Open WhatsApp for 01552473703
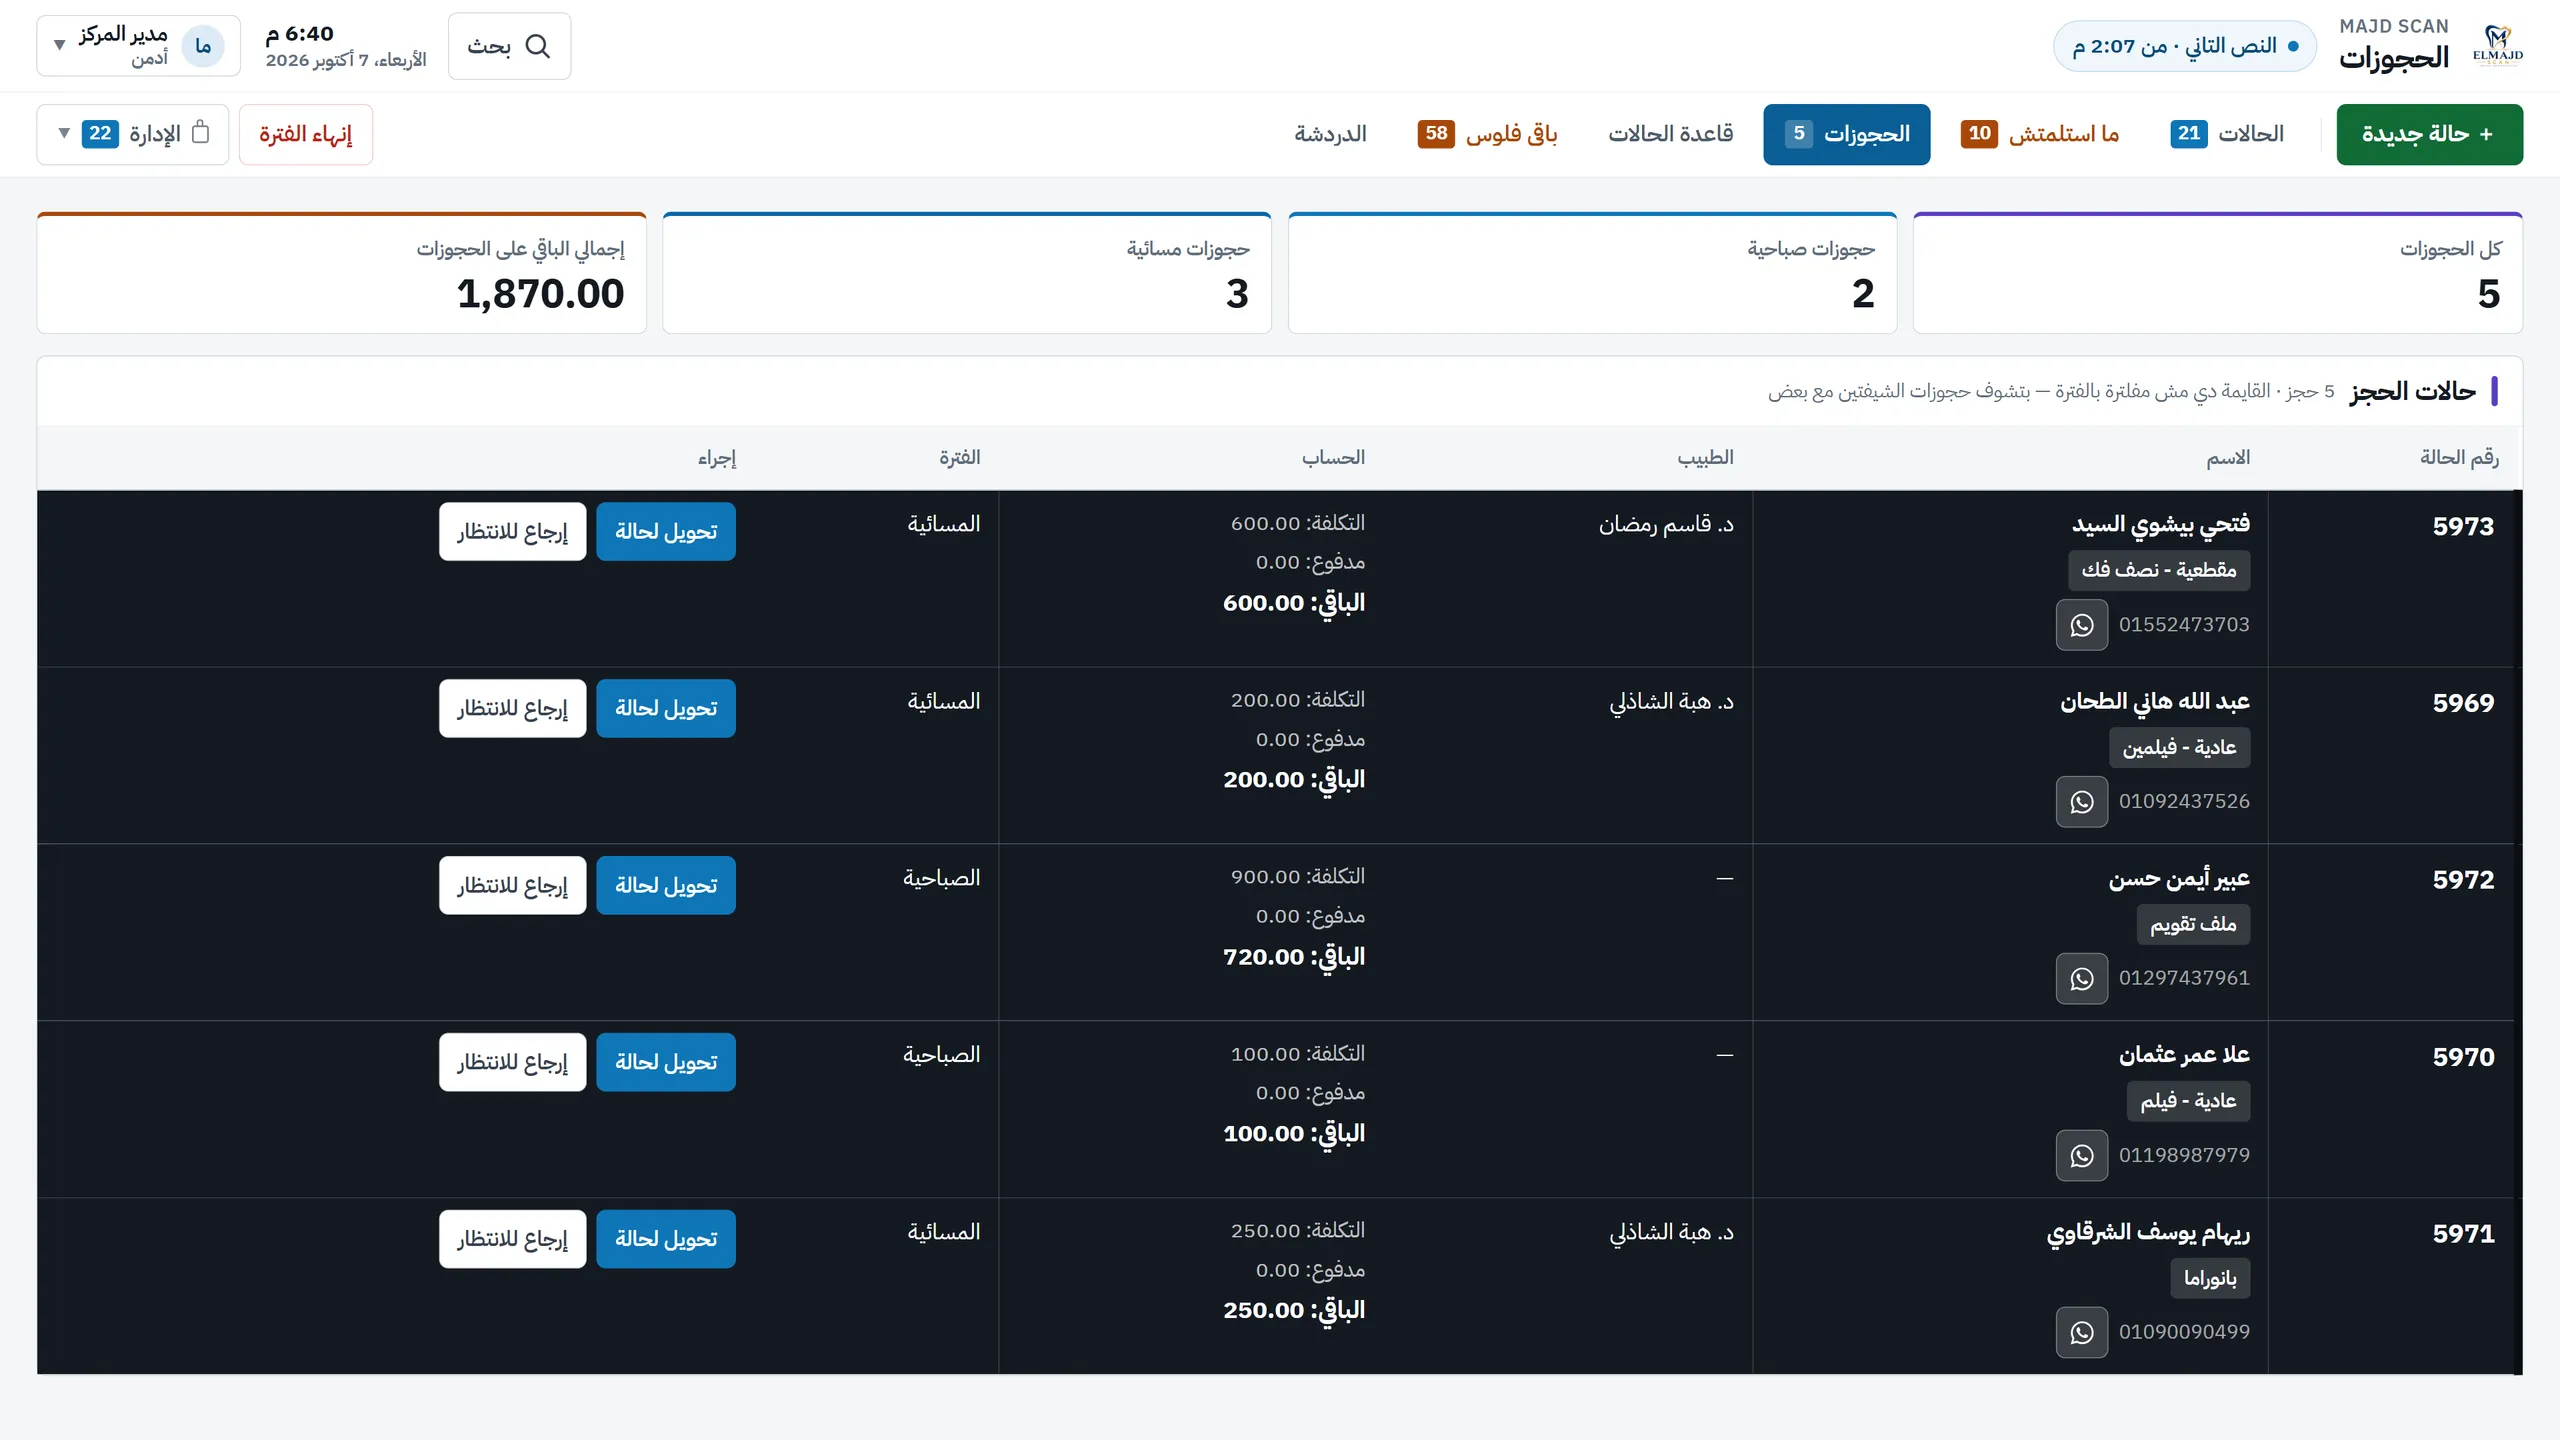Viewport: 2560px width, 1440px height. pos(2081,625)
